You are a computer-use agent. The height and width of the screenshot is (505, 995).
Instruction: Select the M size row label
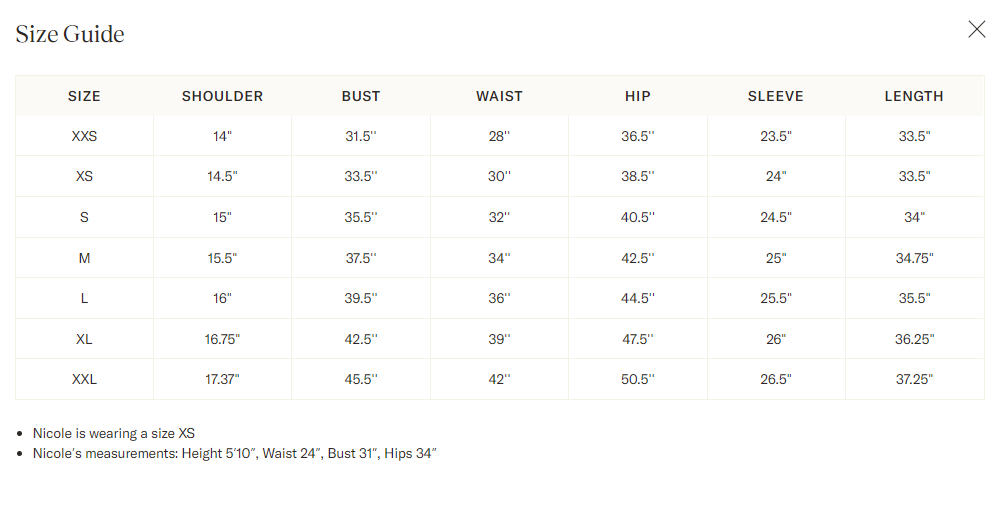point(84,258)
